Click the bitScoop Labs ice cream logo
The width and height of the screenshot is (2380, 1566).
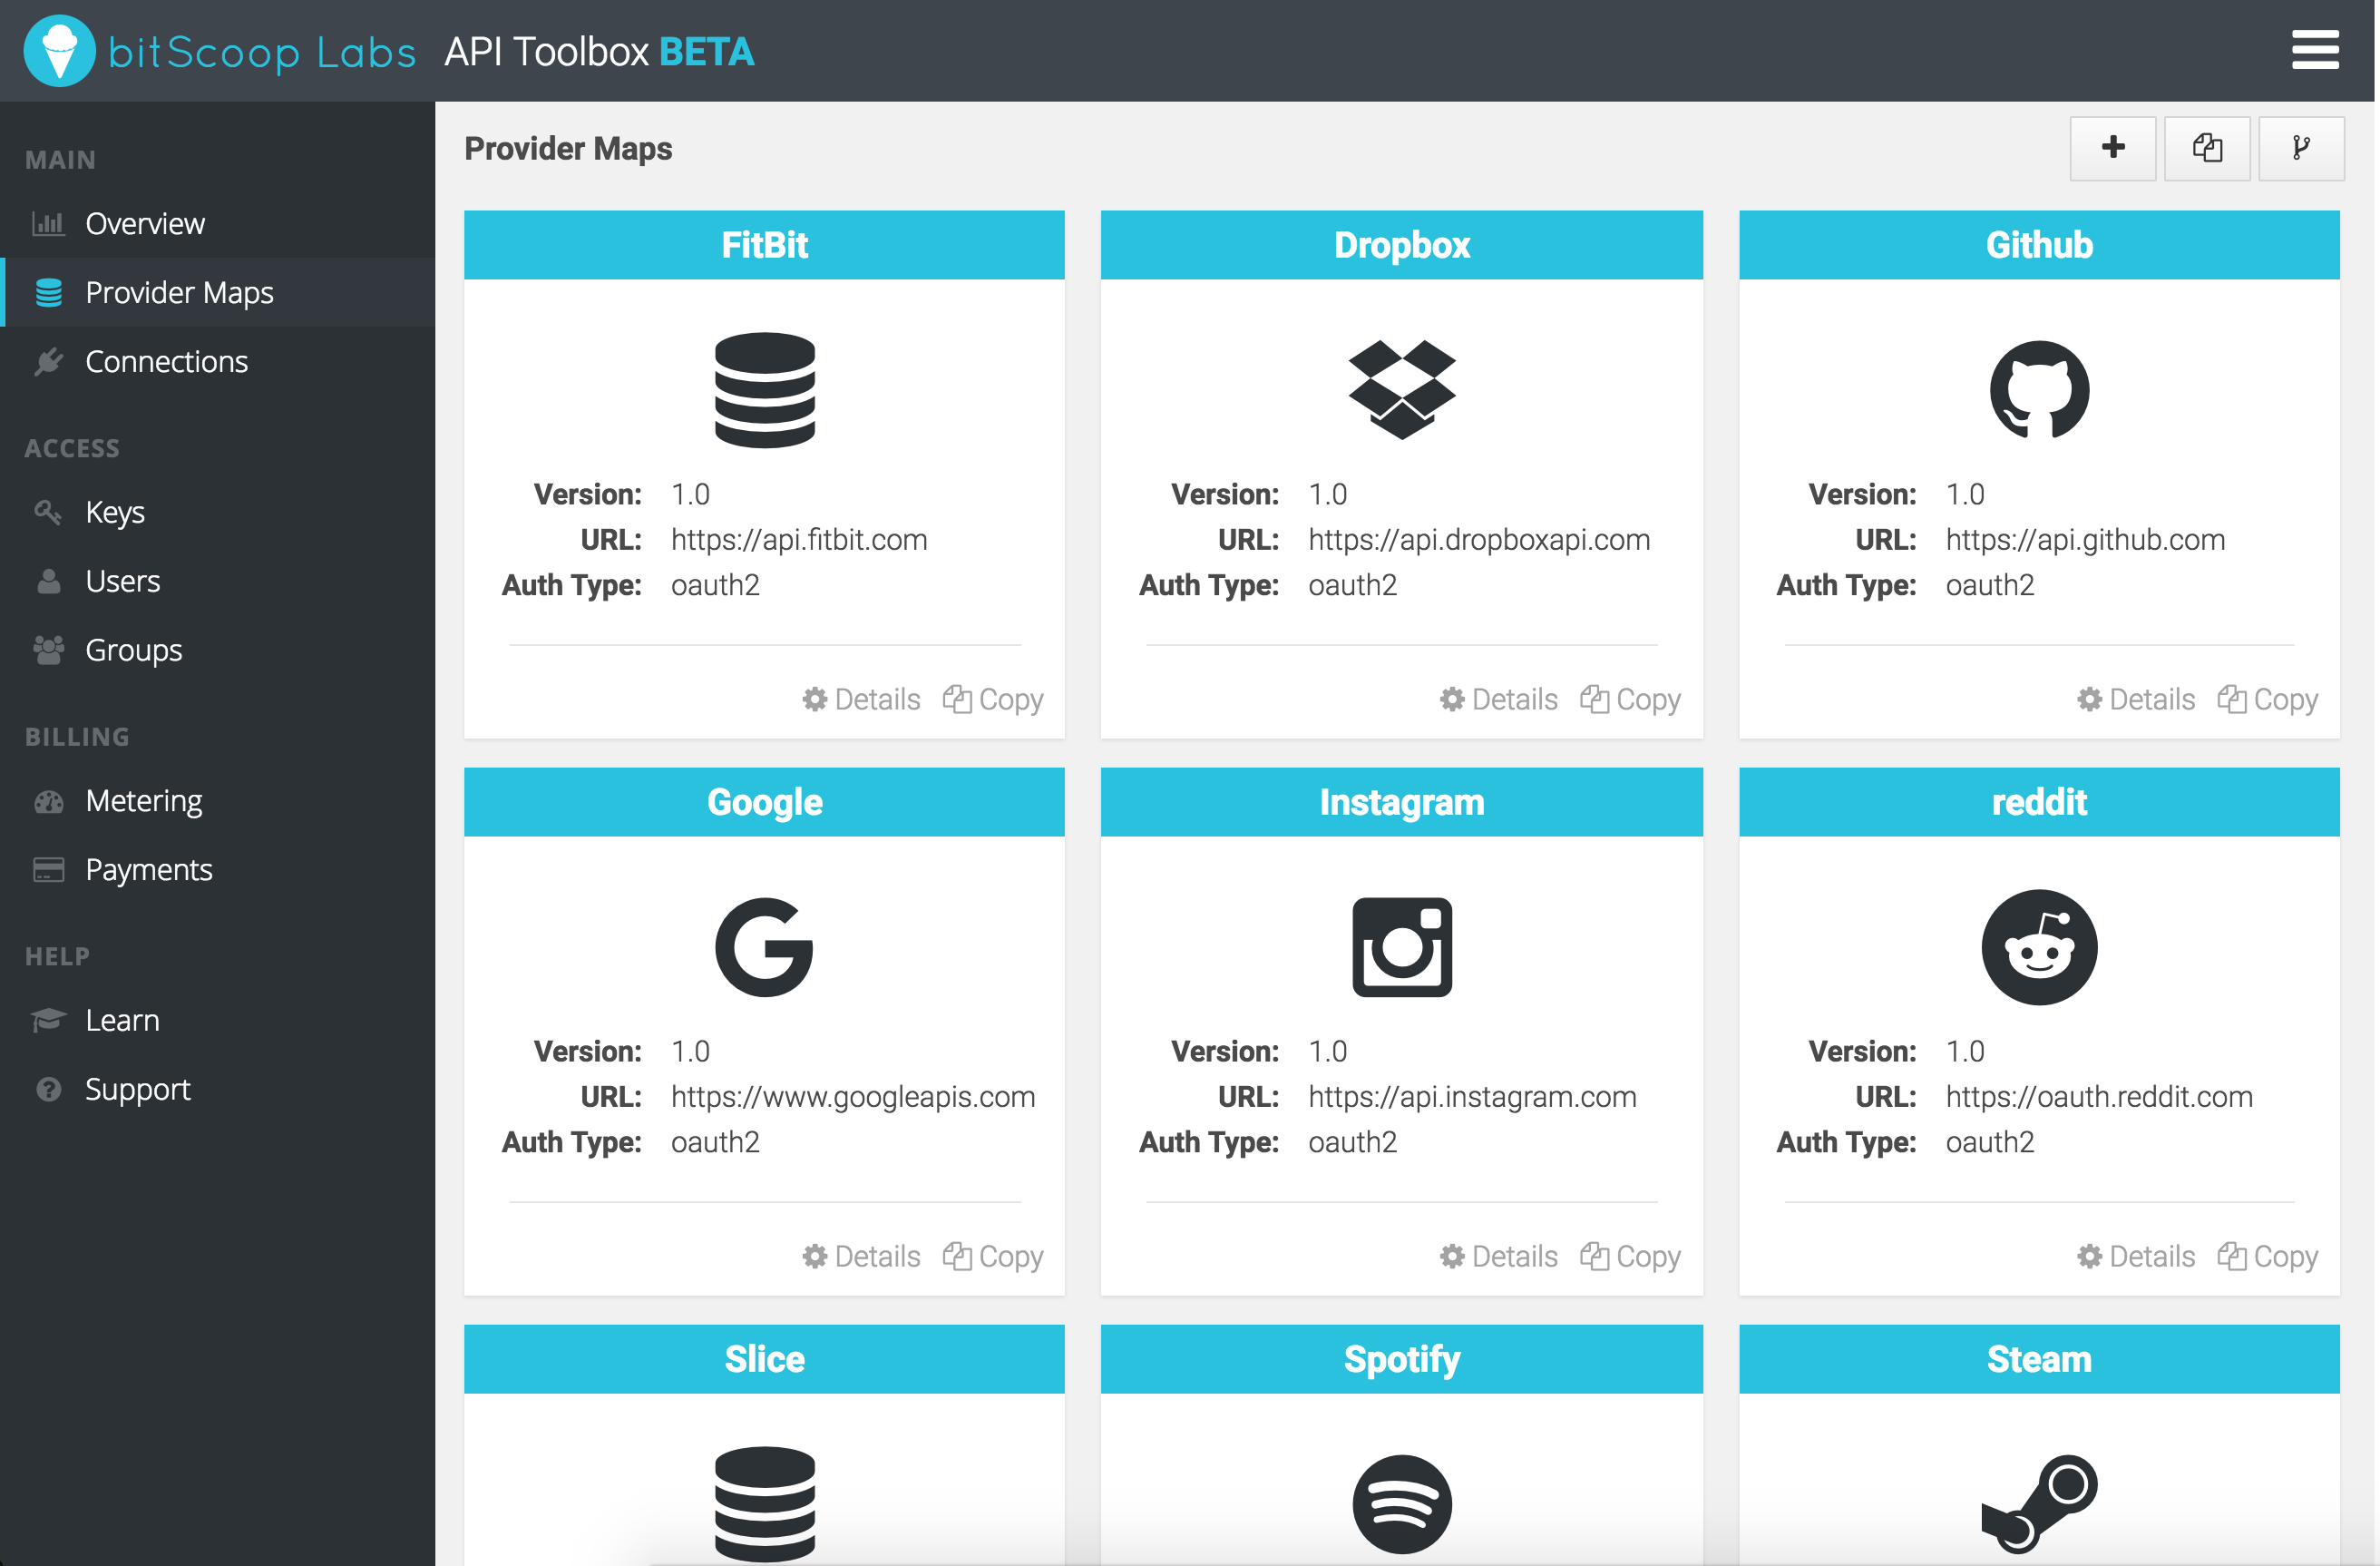[59, 50]
